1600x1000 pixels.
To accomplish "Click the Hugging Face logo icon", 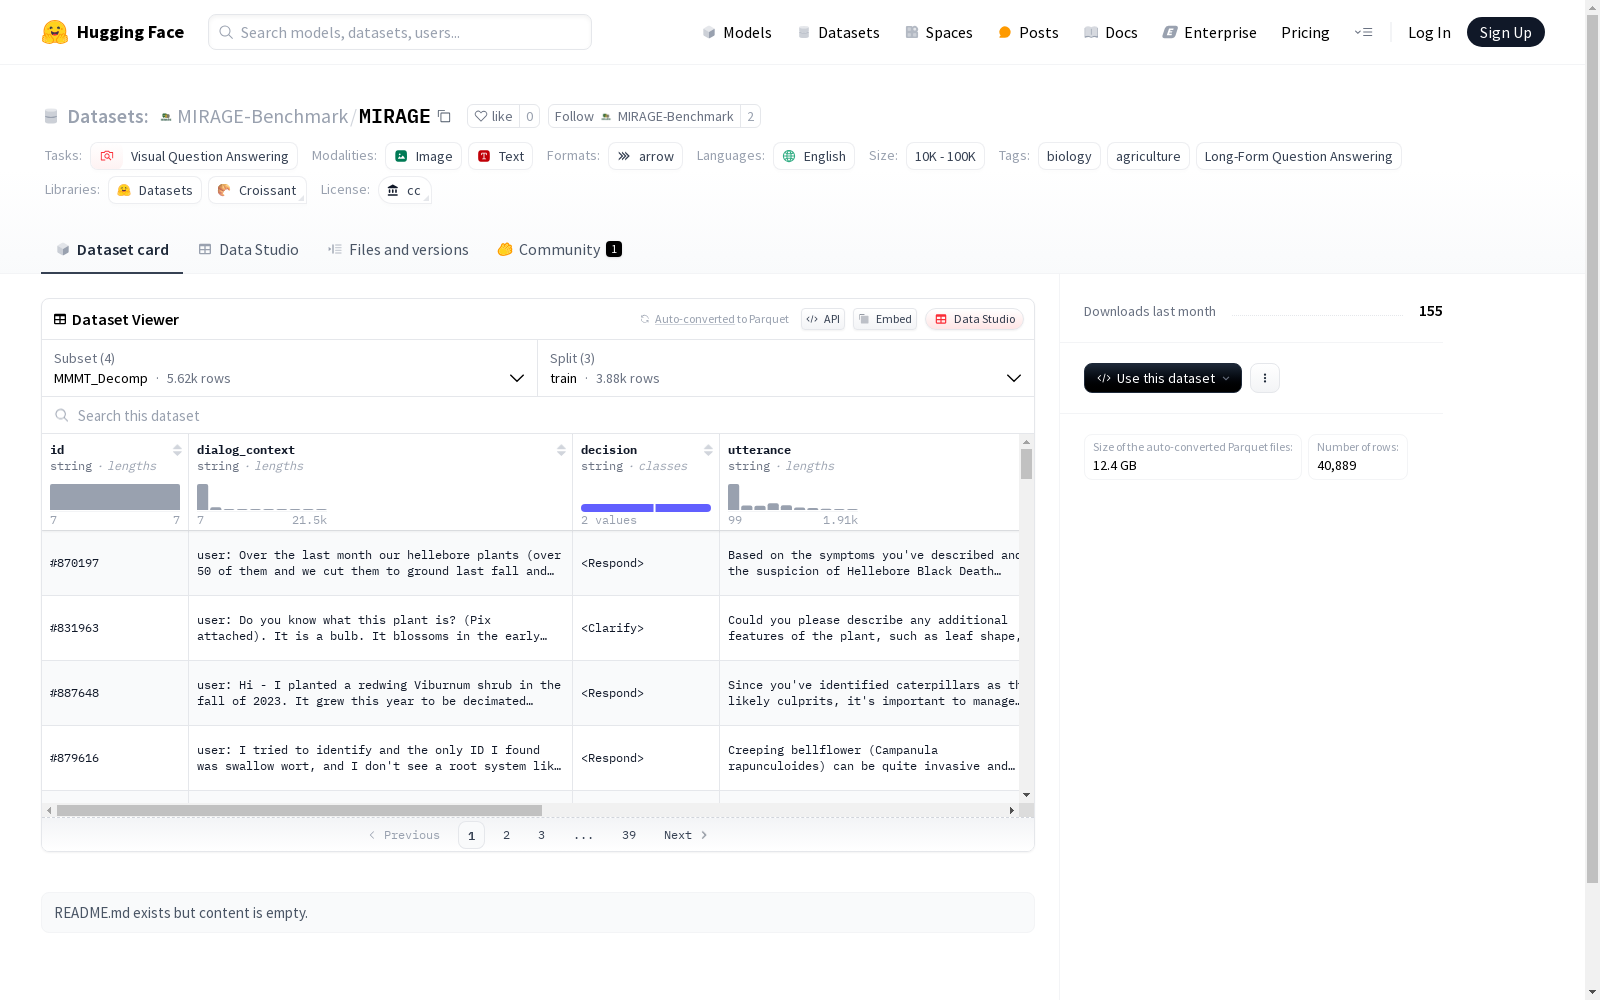I will (55, 32).
